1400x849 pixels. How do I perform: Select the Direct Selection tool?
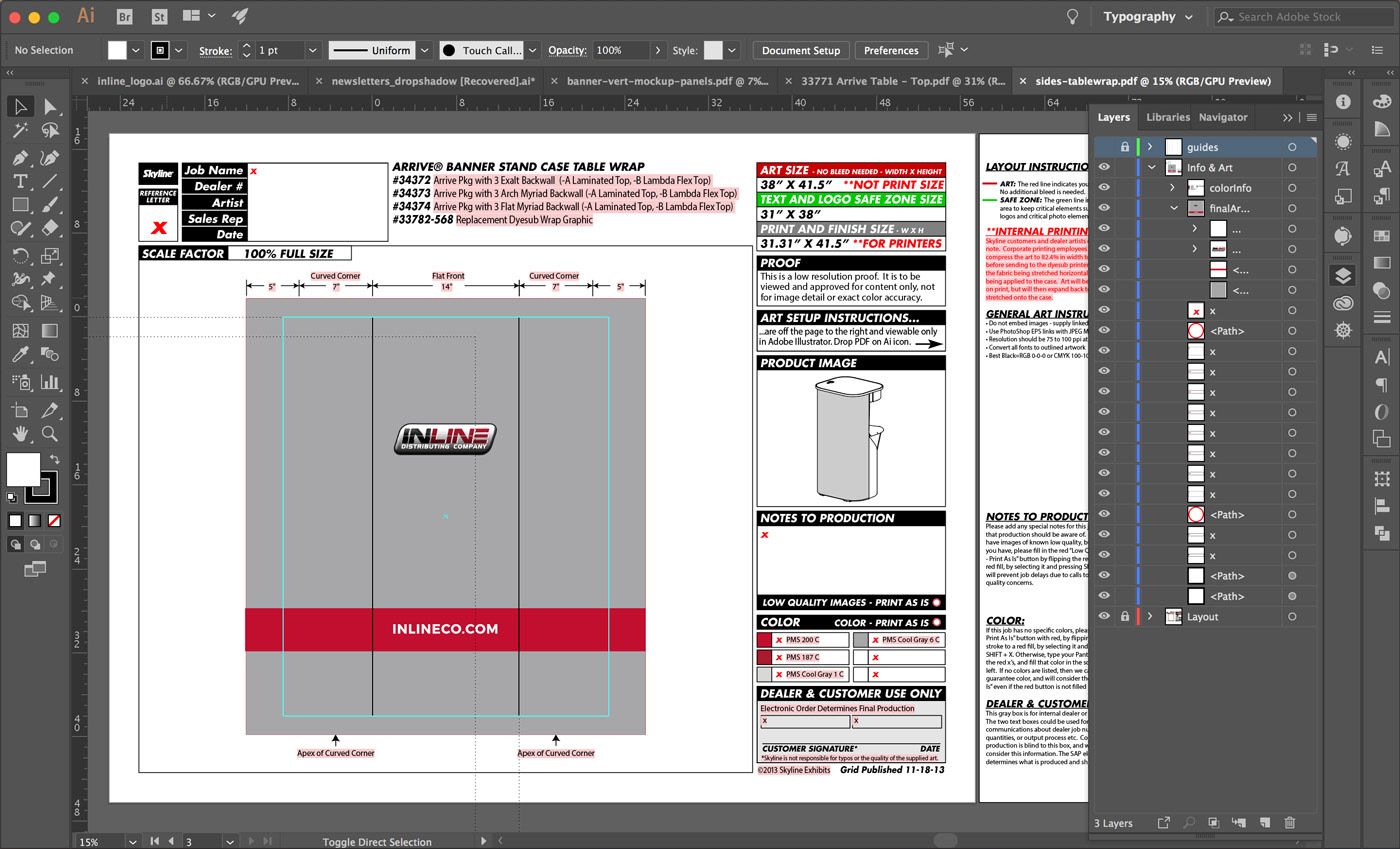pyautogui.click(x=50, y=107)
